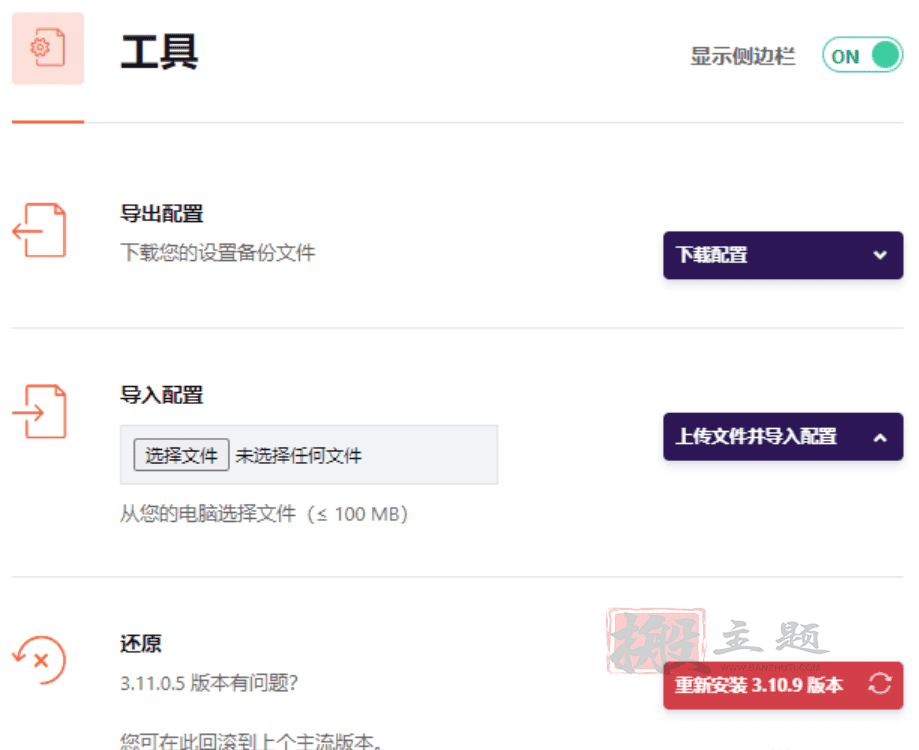Click the 导出配置 export file icon
This screenshot has height=750, width=919.
39,230
